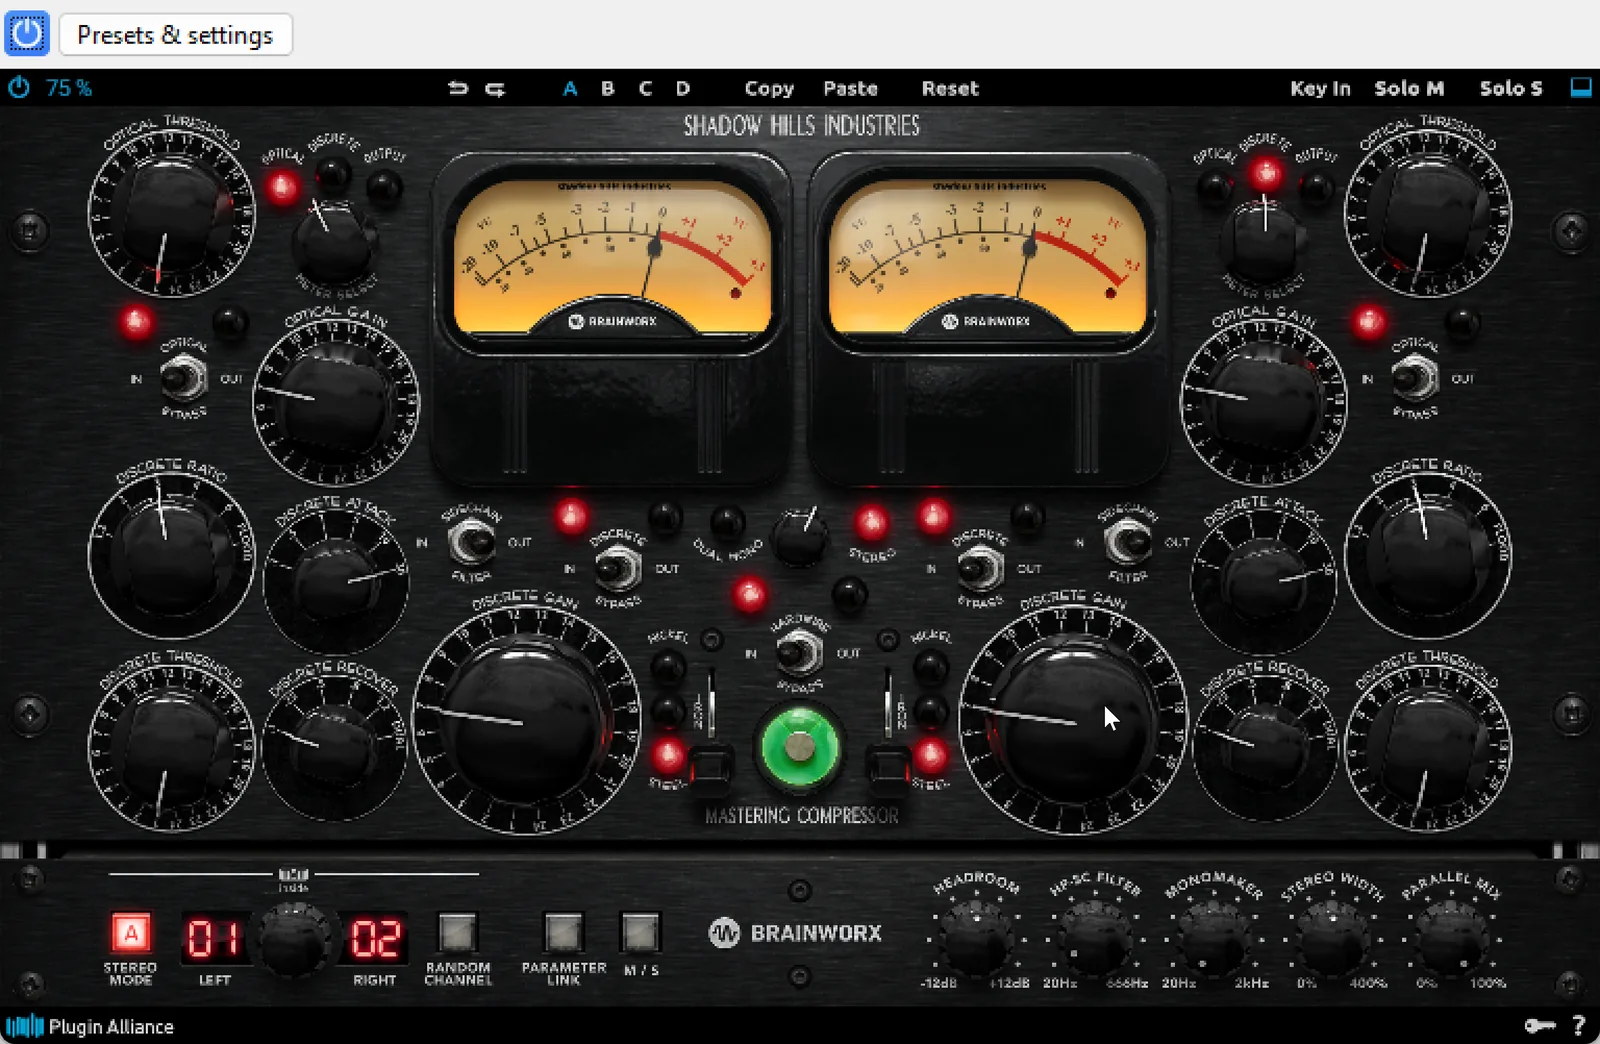Click the 01 Left channel number display
Screen dimensions: 1600x1044
(x=213, y=938)
